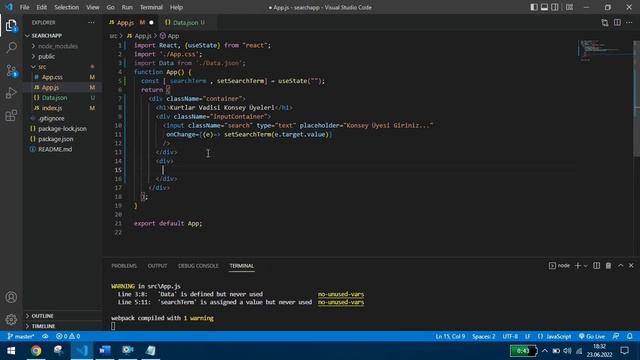
Task: Open the Accounts menu icon
Action: coord(11,297)
